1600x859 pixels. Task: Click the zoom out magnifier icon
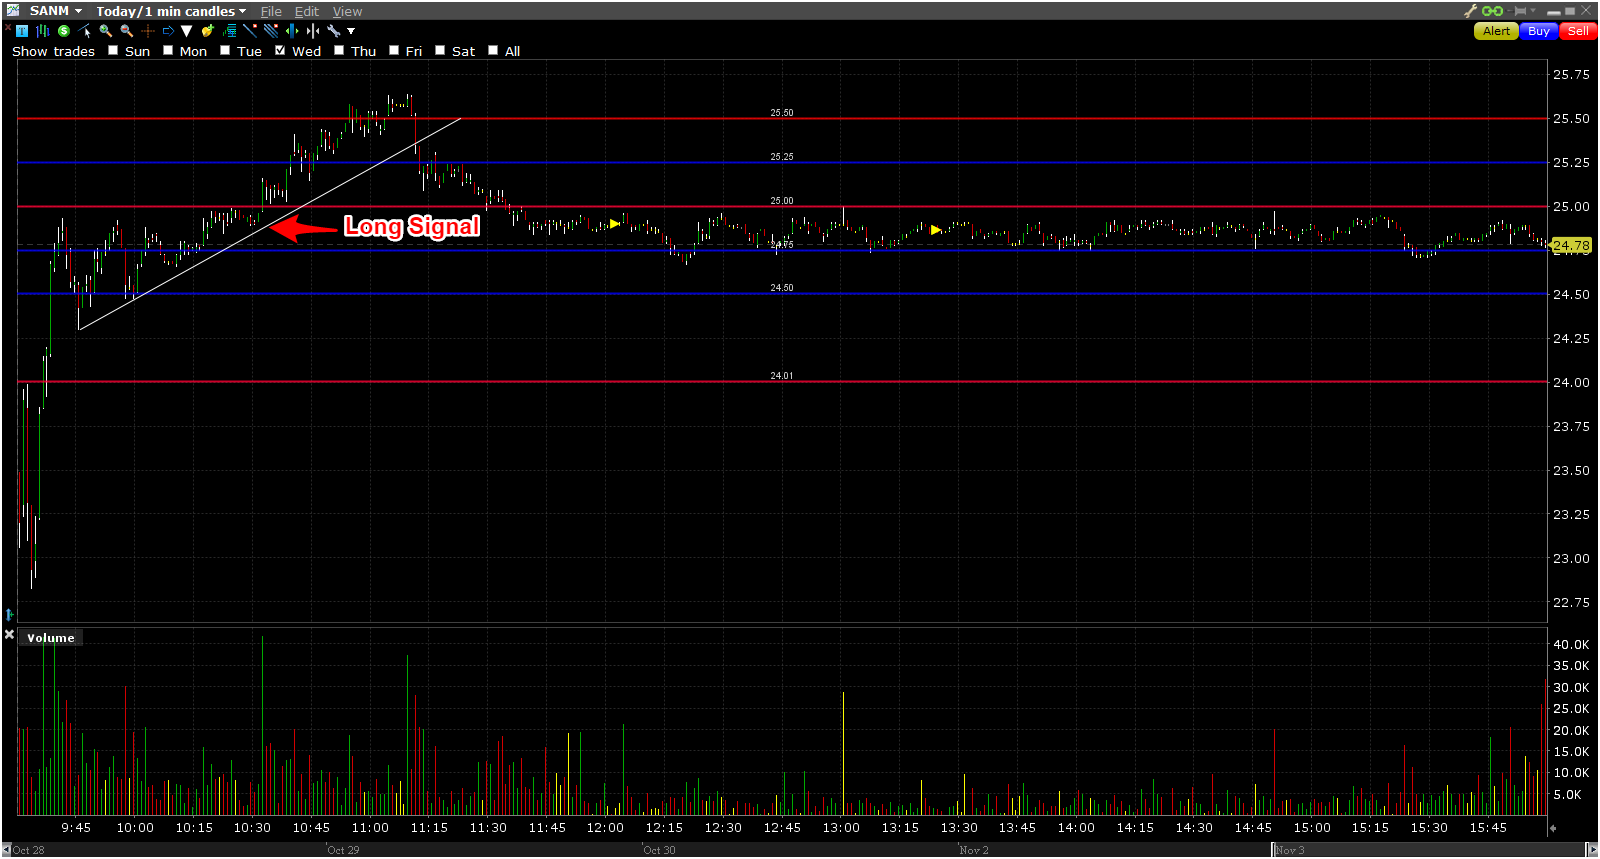point(126,31)
